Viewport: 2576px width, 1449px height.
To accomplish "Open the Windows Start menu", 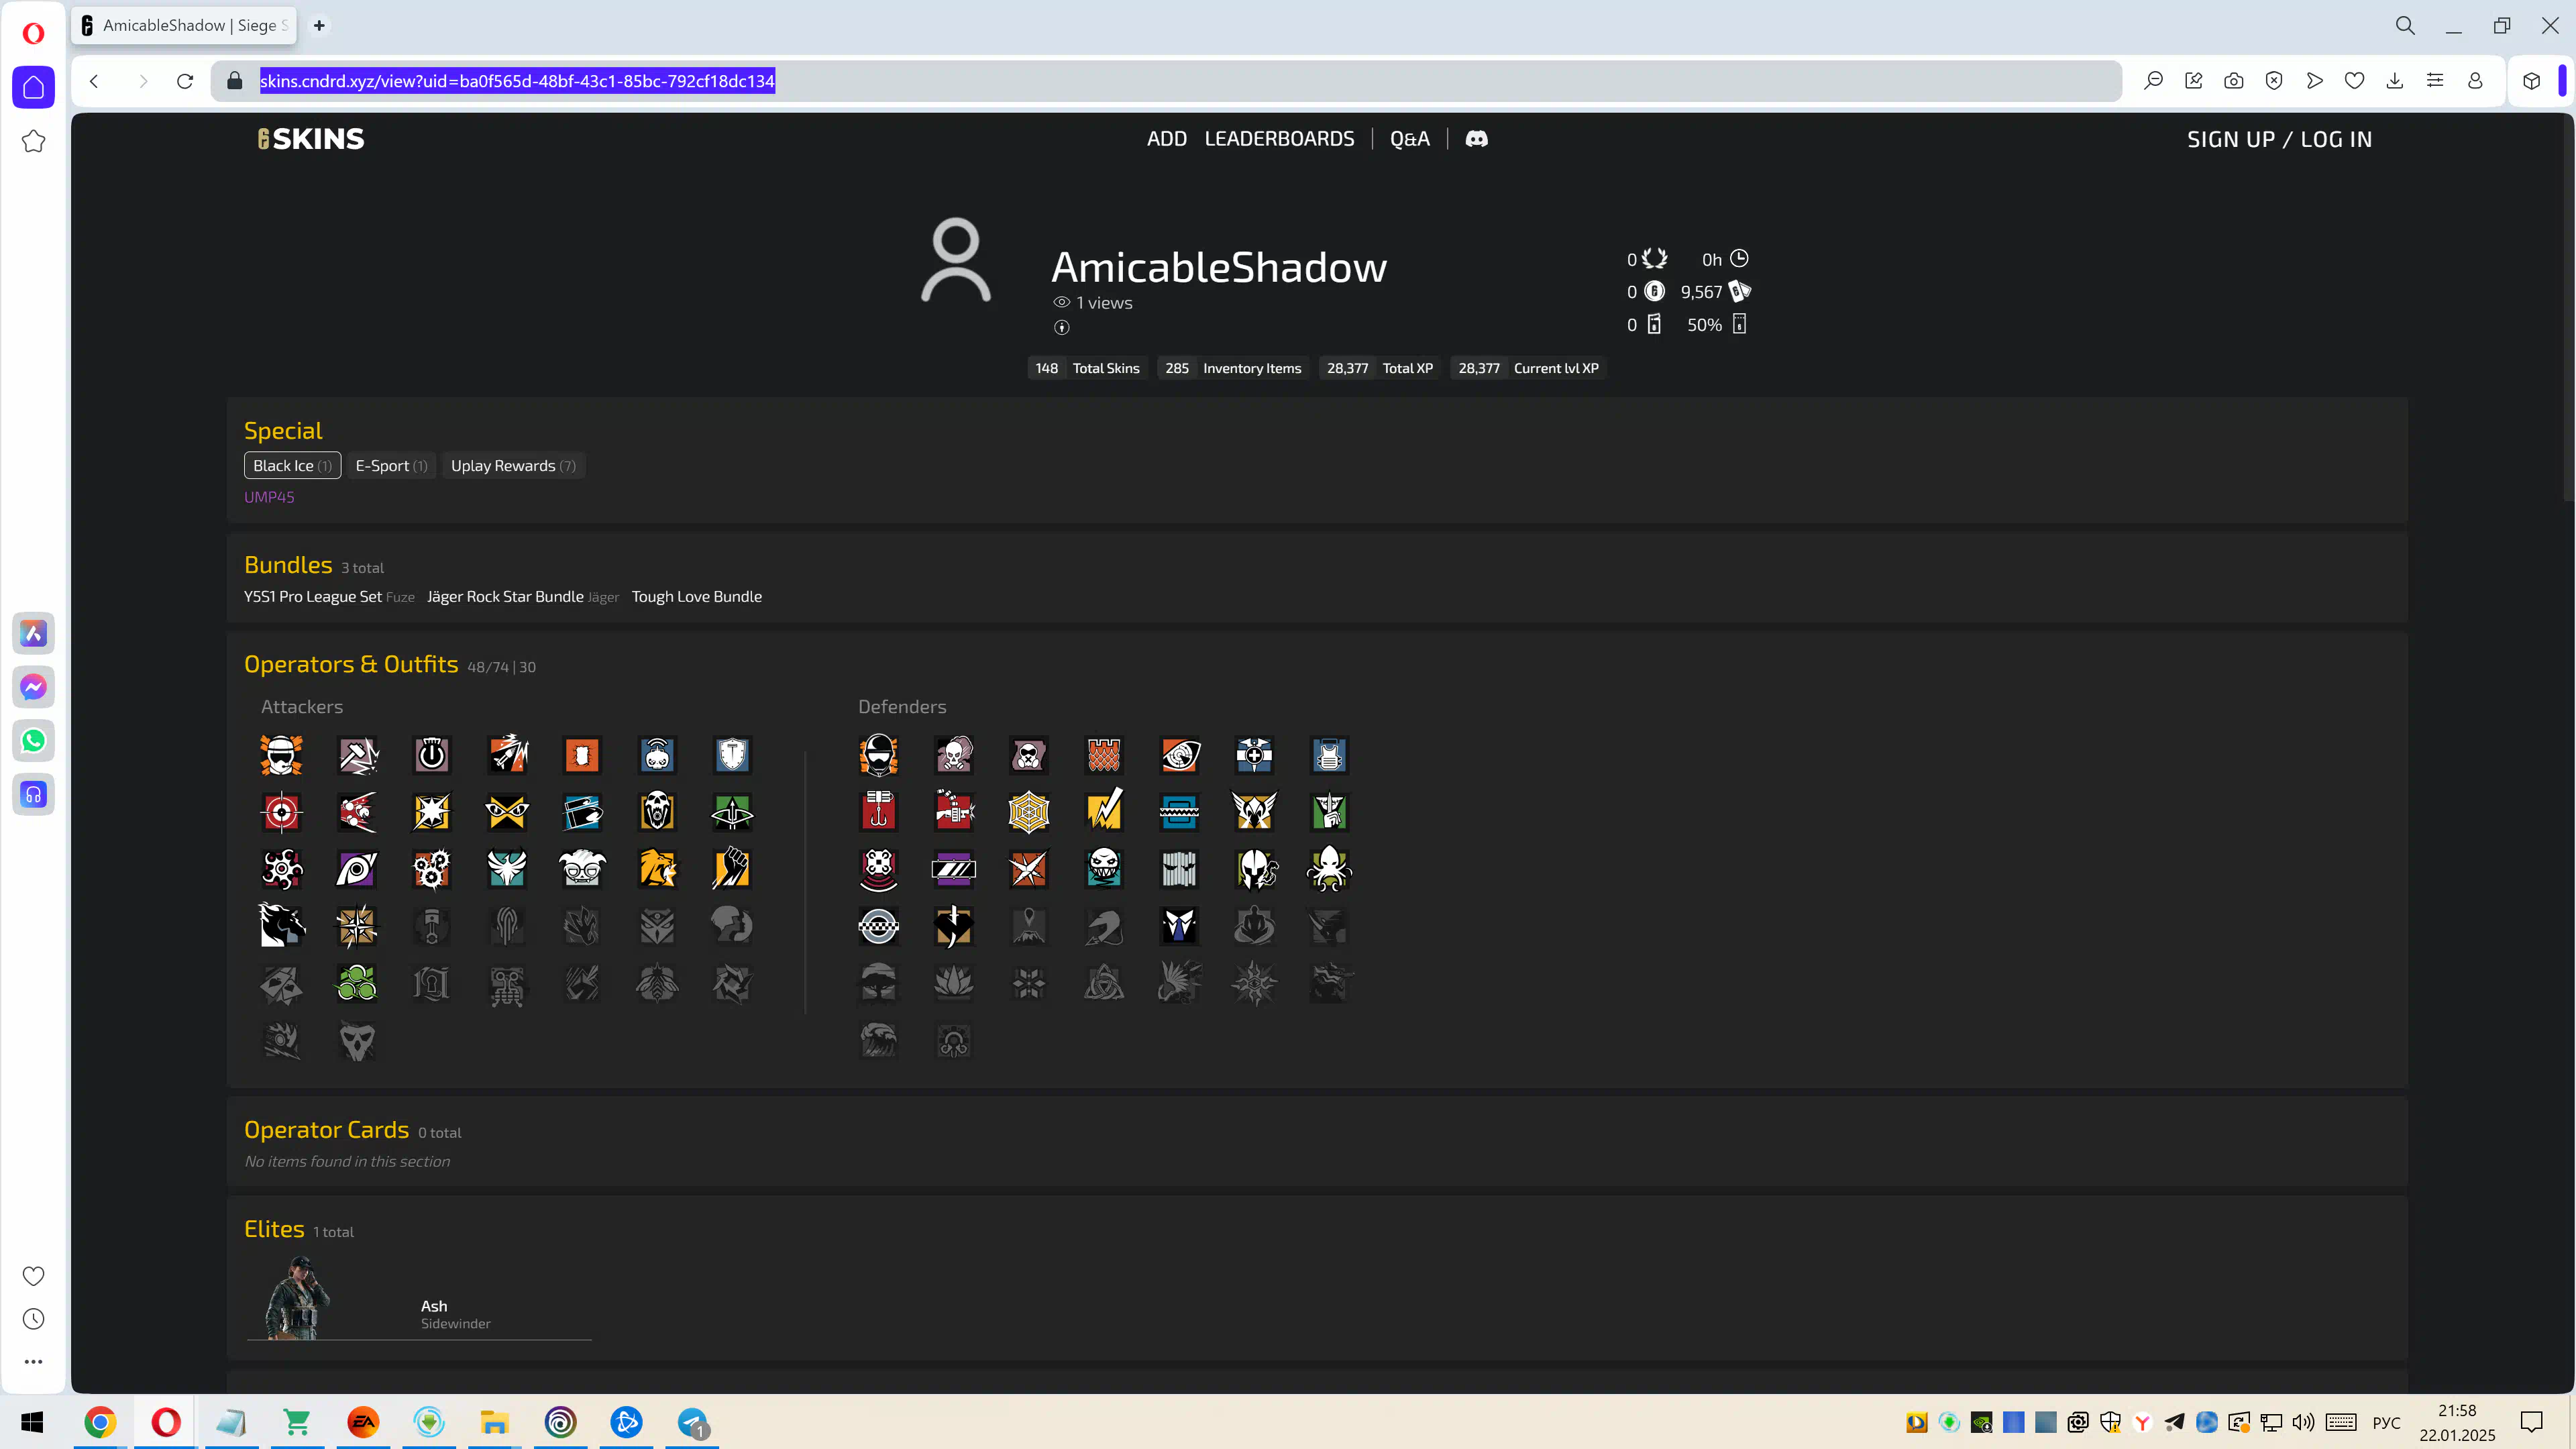I will click(x=32, y=1422).
